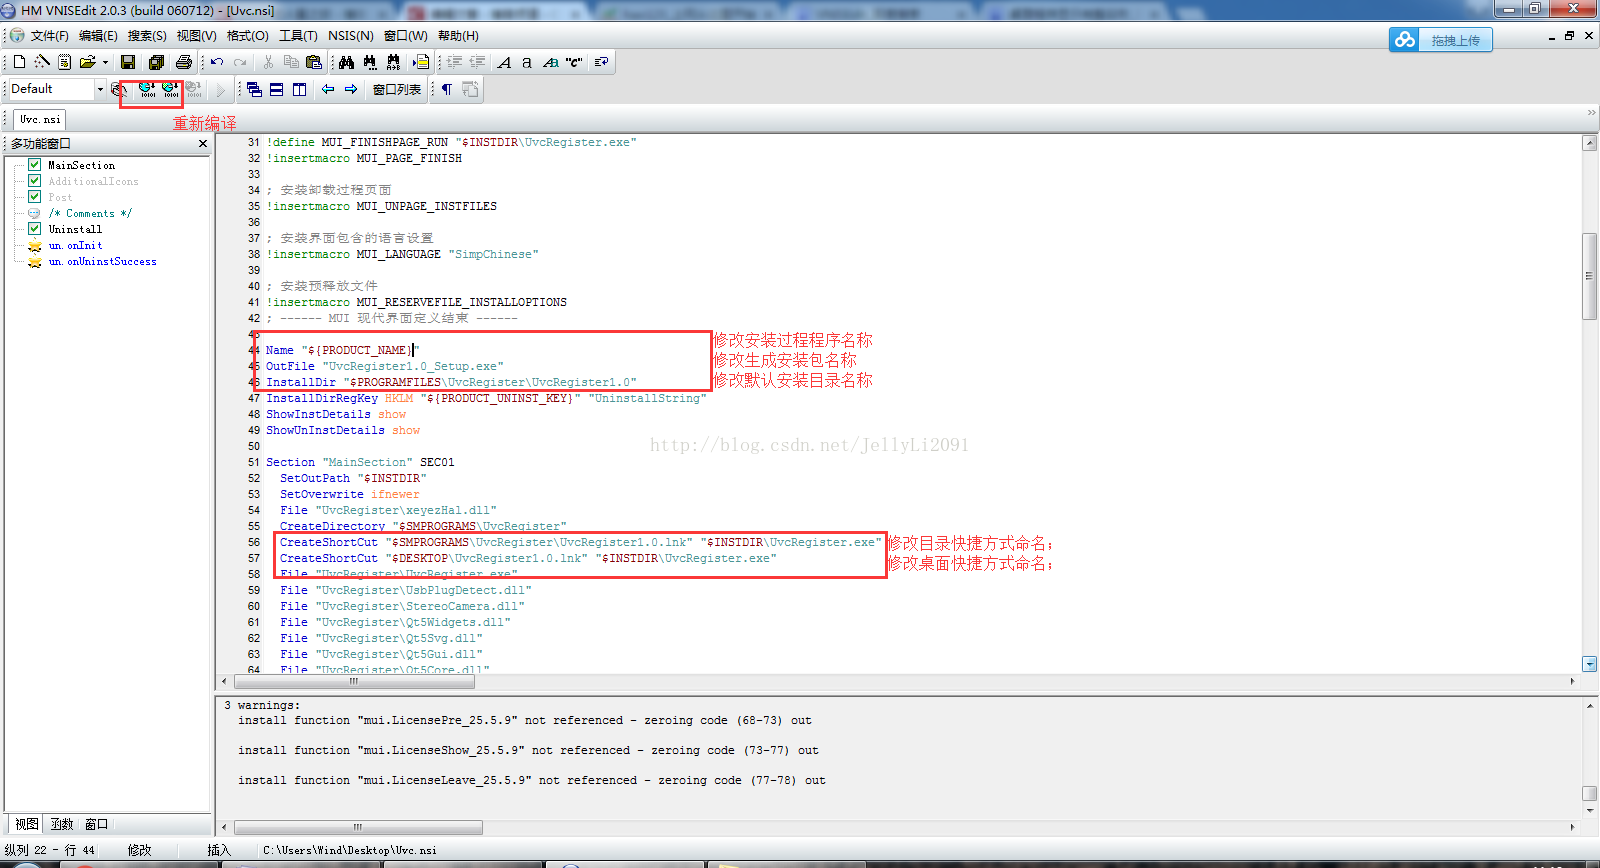Undo the last edit

tap(217, 62)
